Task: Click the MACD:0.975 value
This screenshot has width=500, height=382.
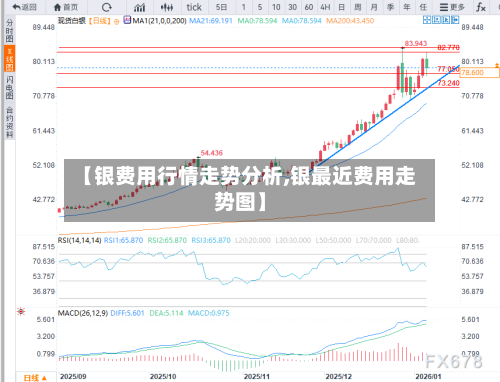Action: click(x=208, y=313)
